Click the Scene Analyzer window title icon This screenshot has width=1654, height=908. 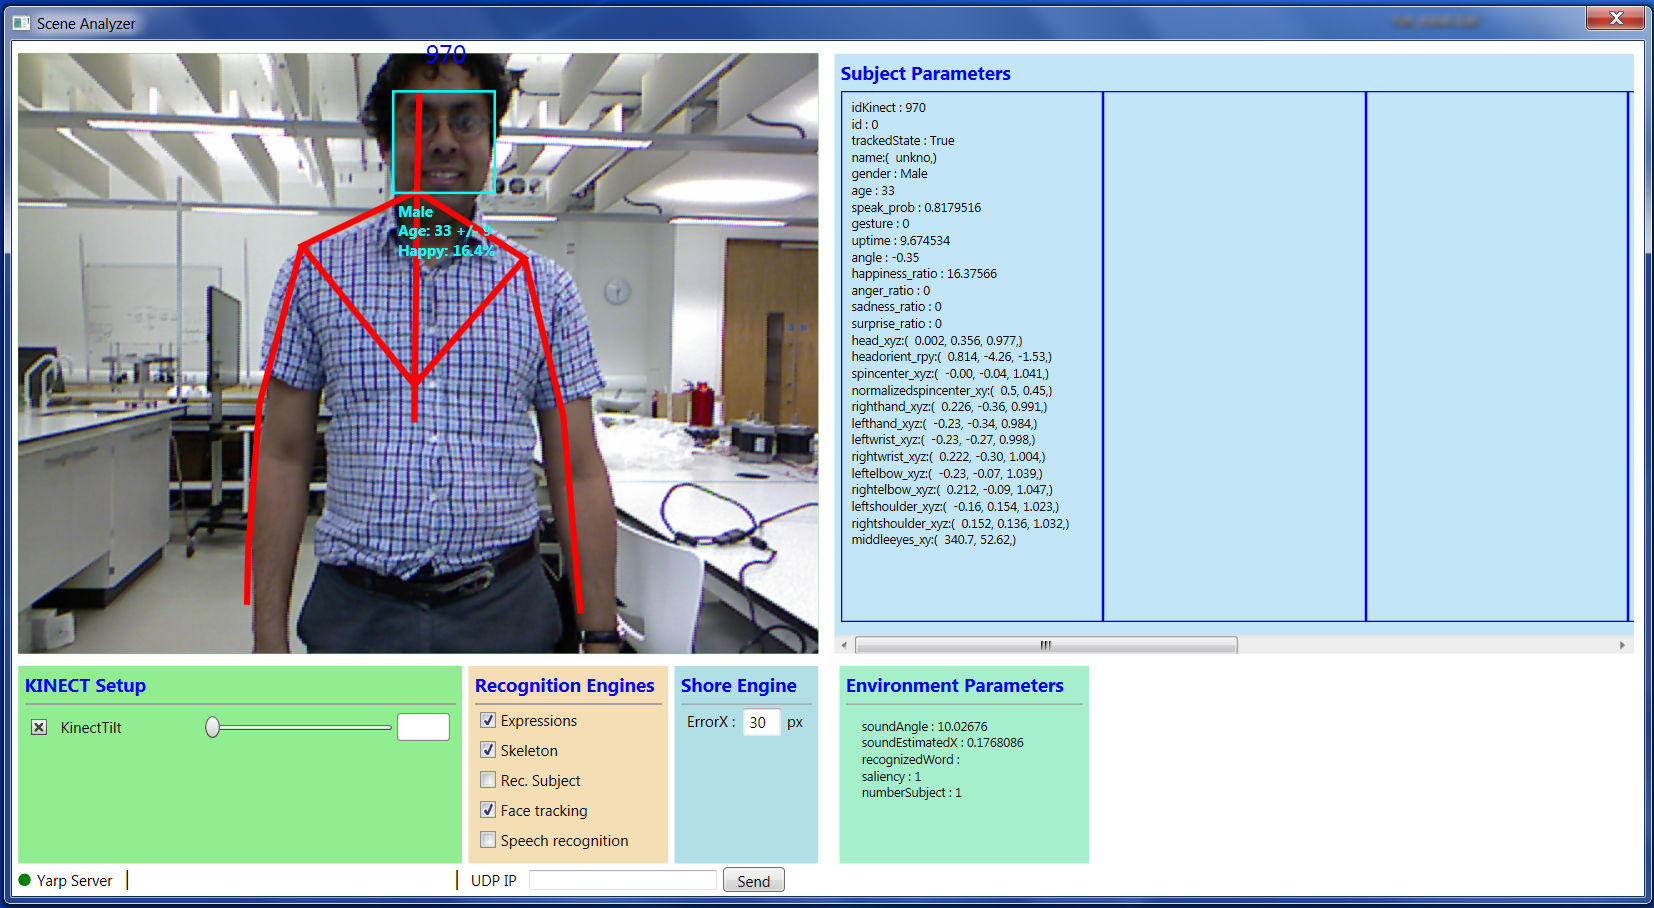[21, 23]
